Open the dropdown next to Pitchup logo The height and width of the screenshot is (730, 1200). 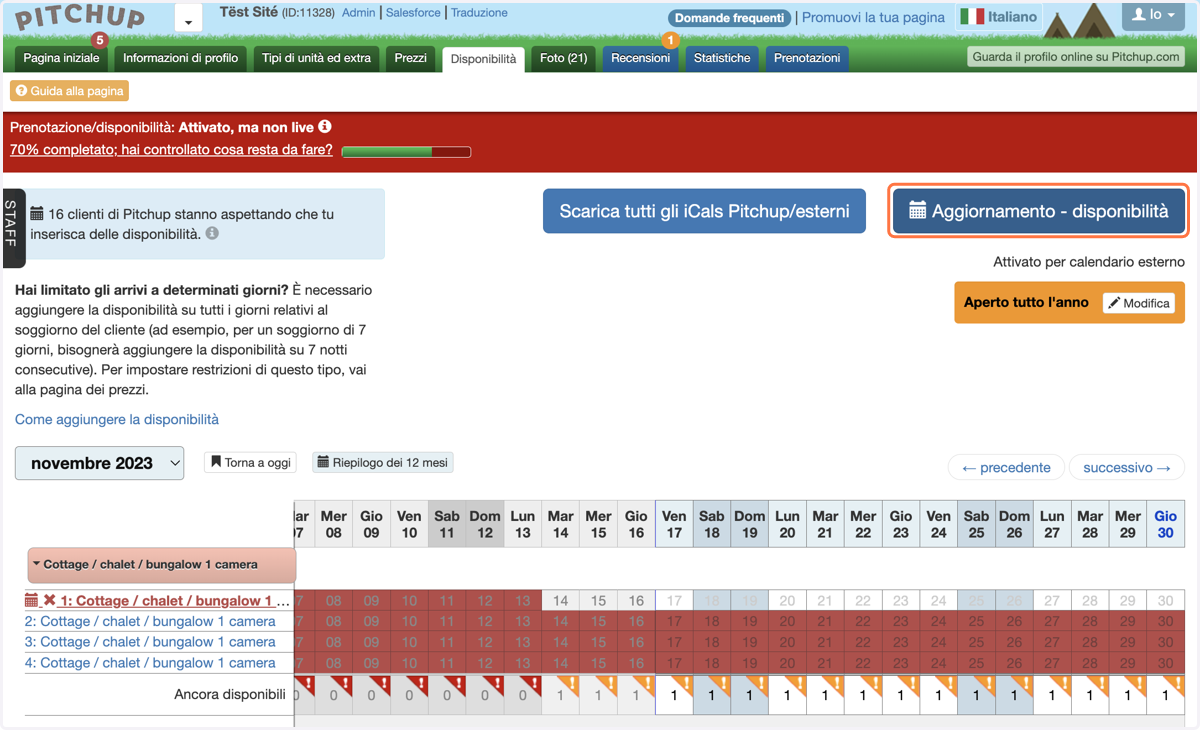coord(188,18)
